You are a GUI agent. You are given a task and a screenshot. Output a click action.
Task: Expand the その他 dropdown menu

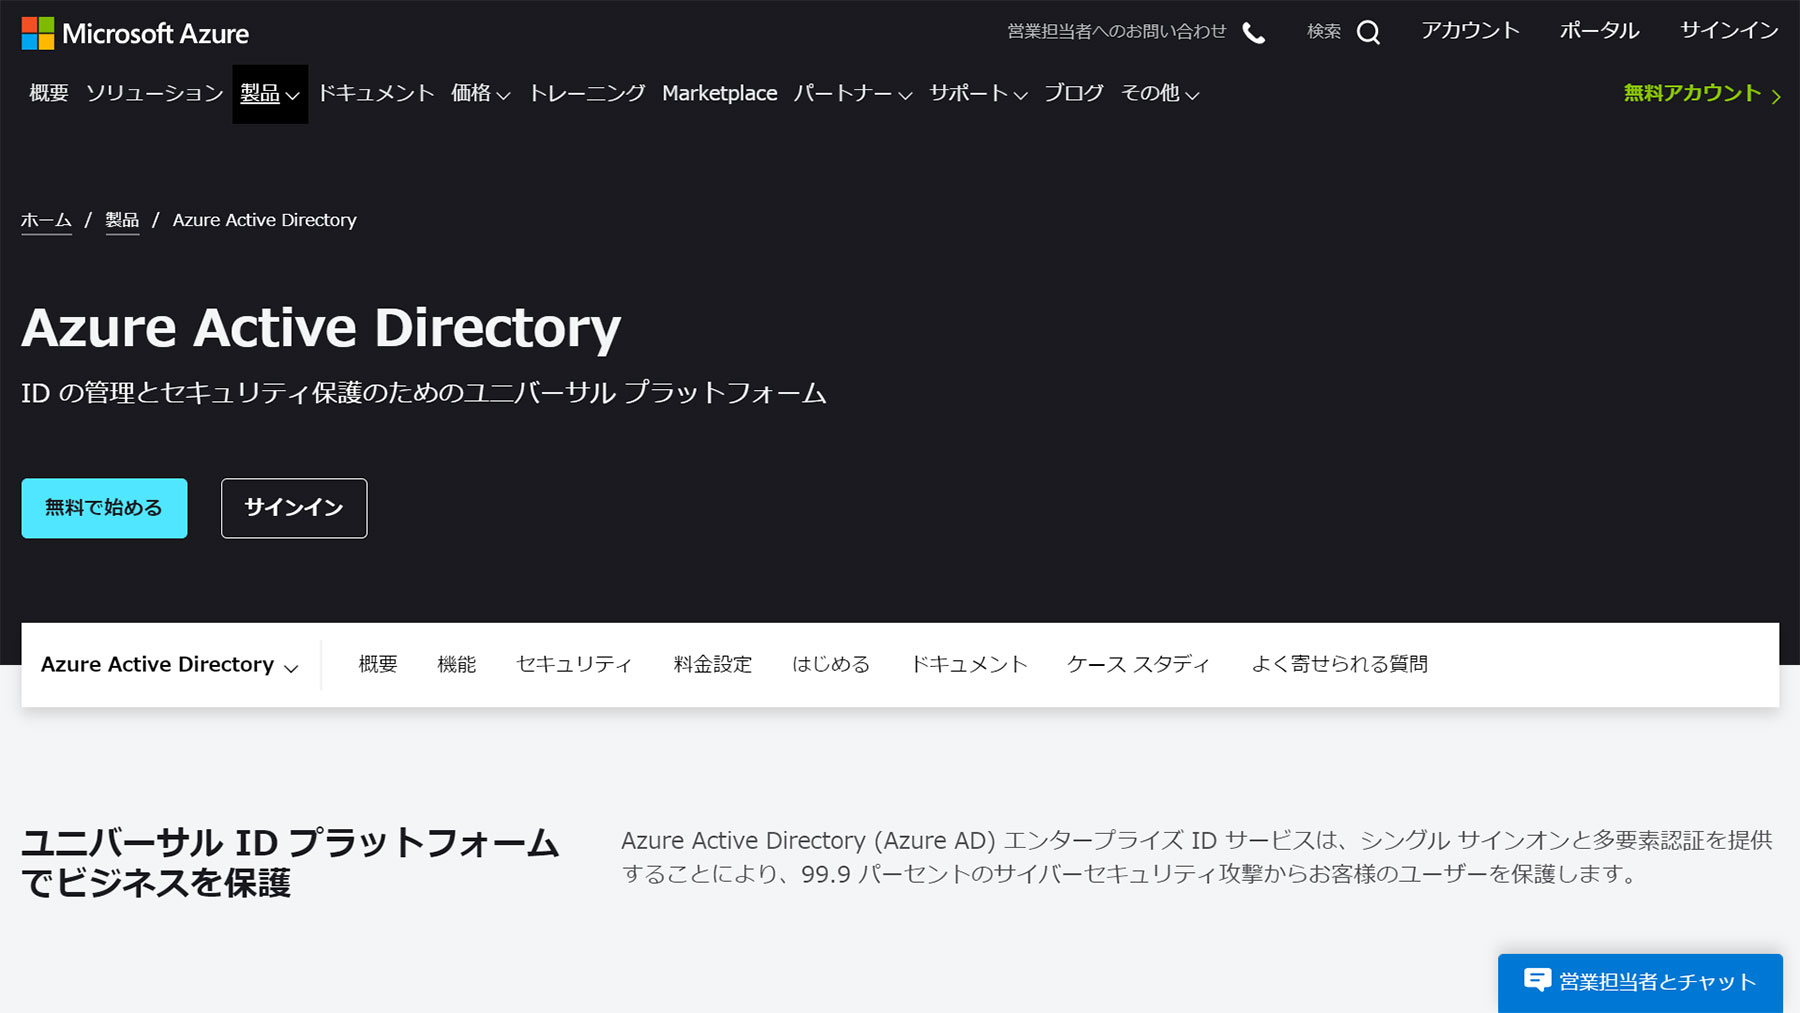[1160, 93]
